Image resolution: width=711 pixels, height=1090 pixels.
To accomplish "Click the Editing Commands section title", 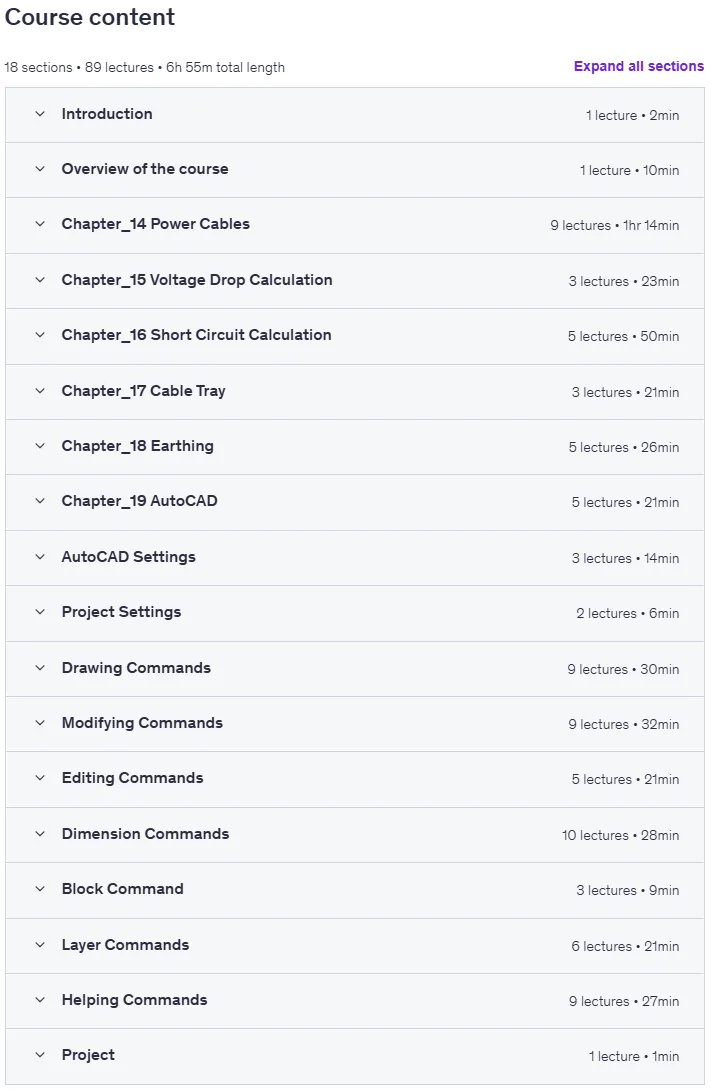I will pos(133,778).
